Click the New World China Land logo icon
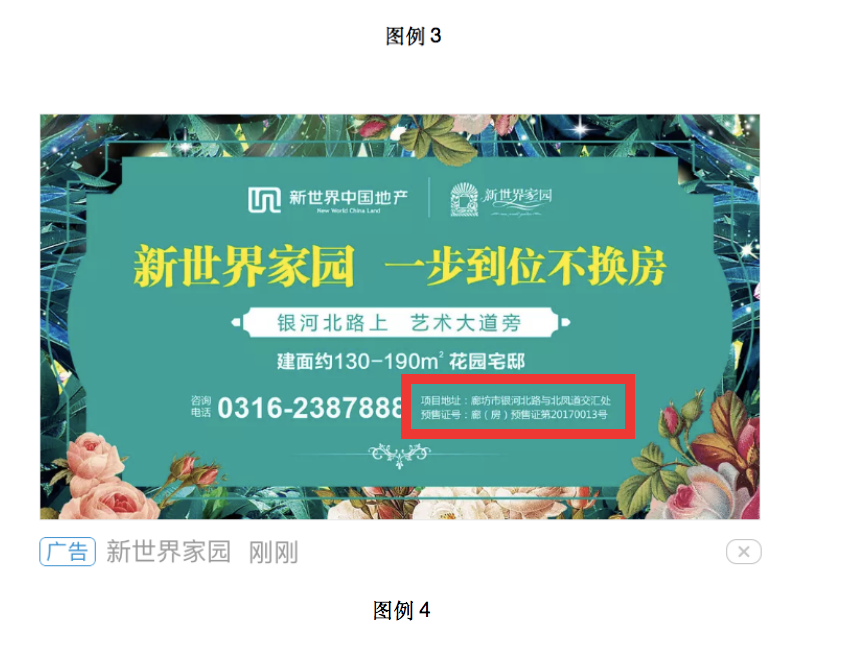Screen dimensions: 846x662 point(264,200)
